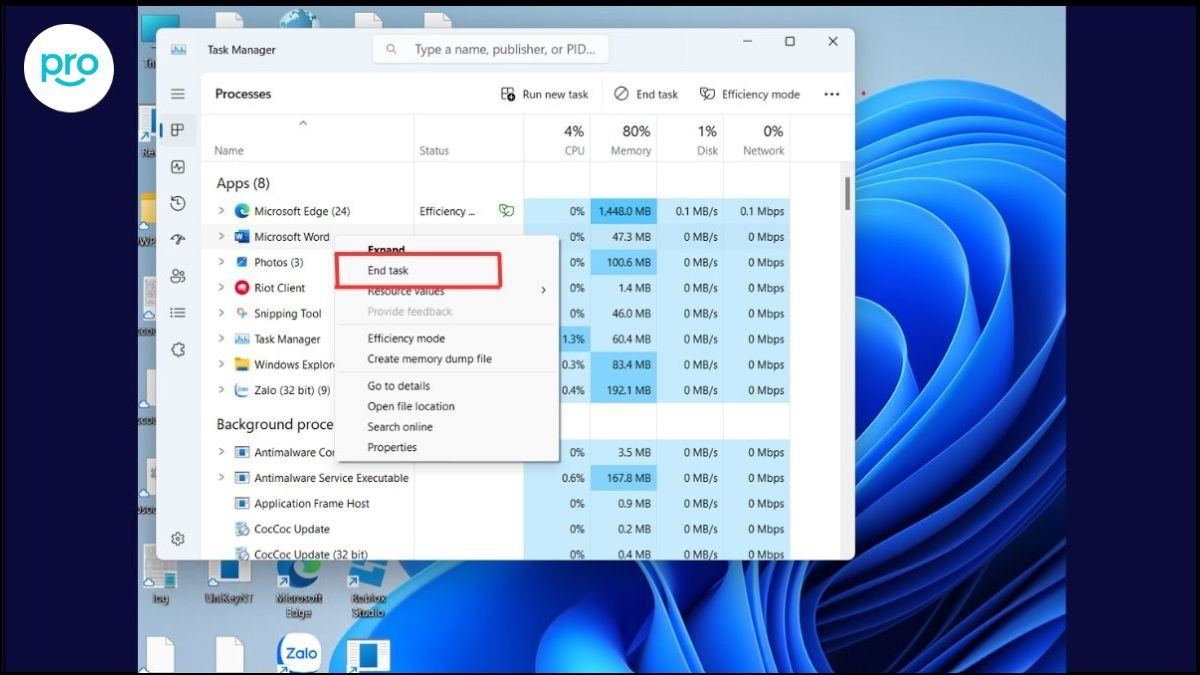Viewport: 1200px width, 675px height.
Task: Expand the Task Manager process group
Action: pyautogui.click(x=221, y=339)
